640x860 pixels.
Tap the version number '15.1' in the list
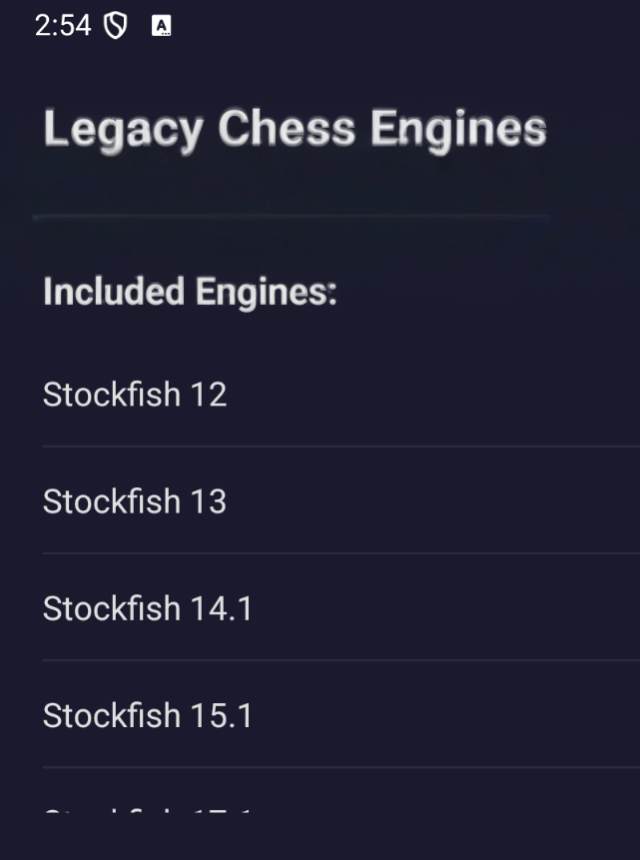221,715
